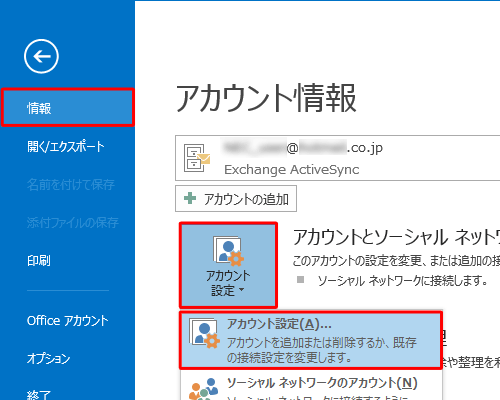Click the text このアカウントの設定を変更
Image resolution: width=500 pixels, height=400 pixels.
pyautogui.click(x=357, y=261)
